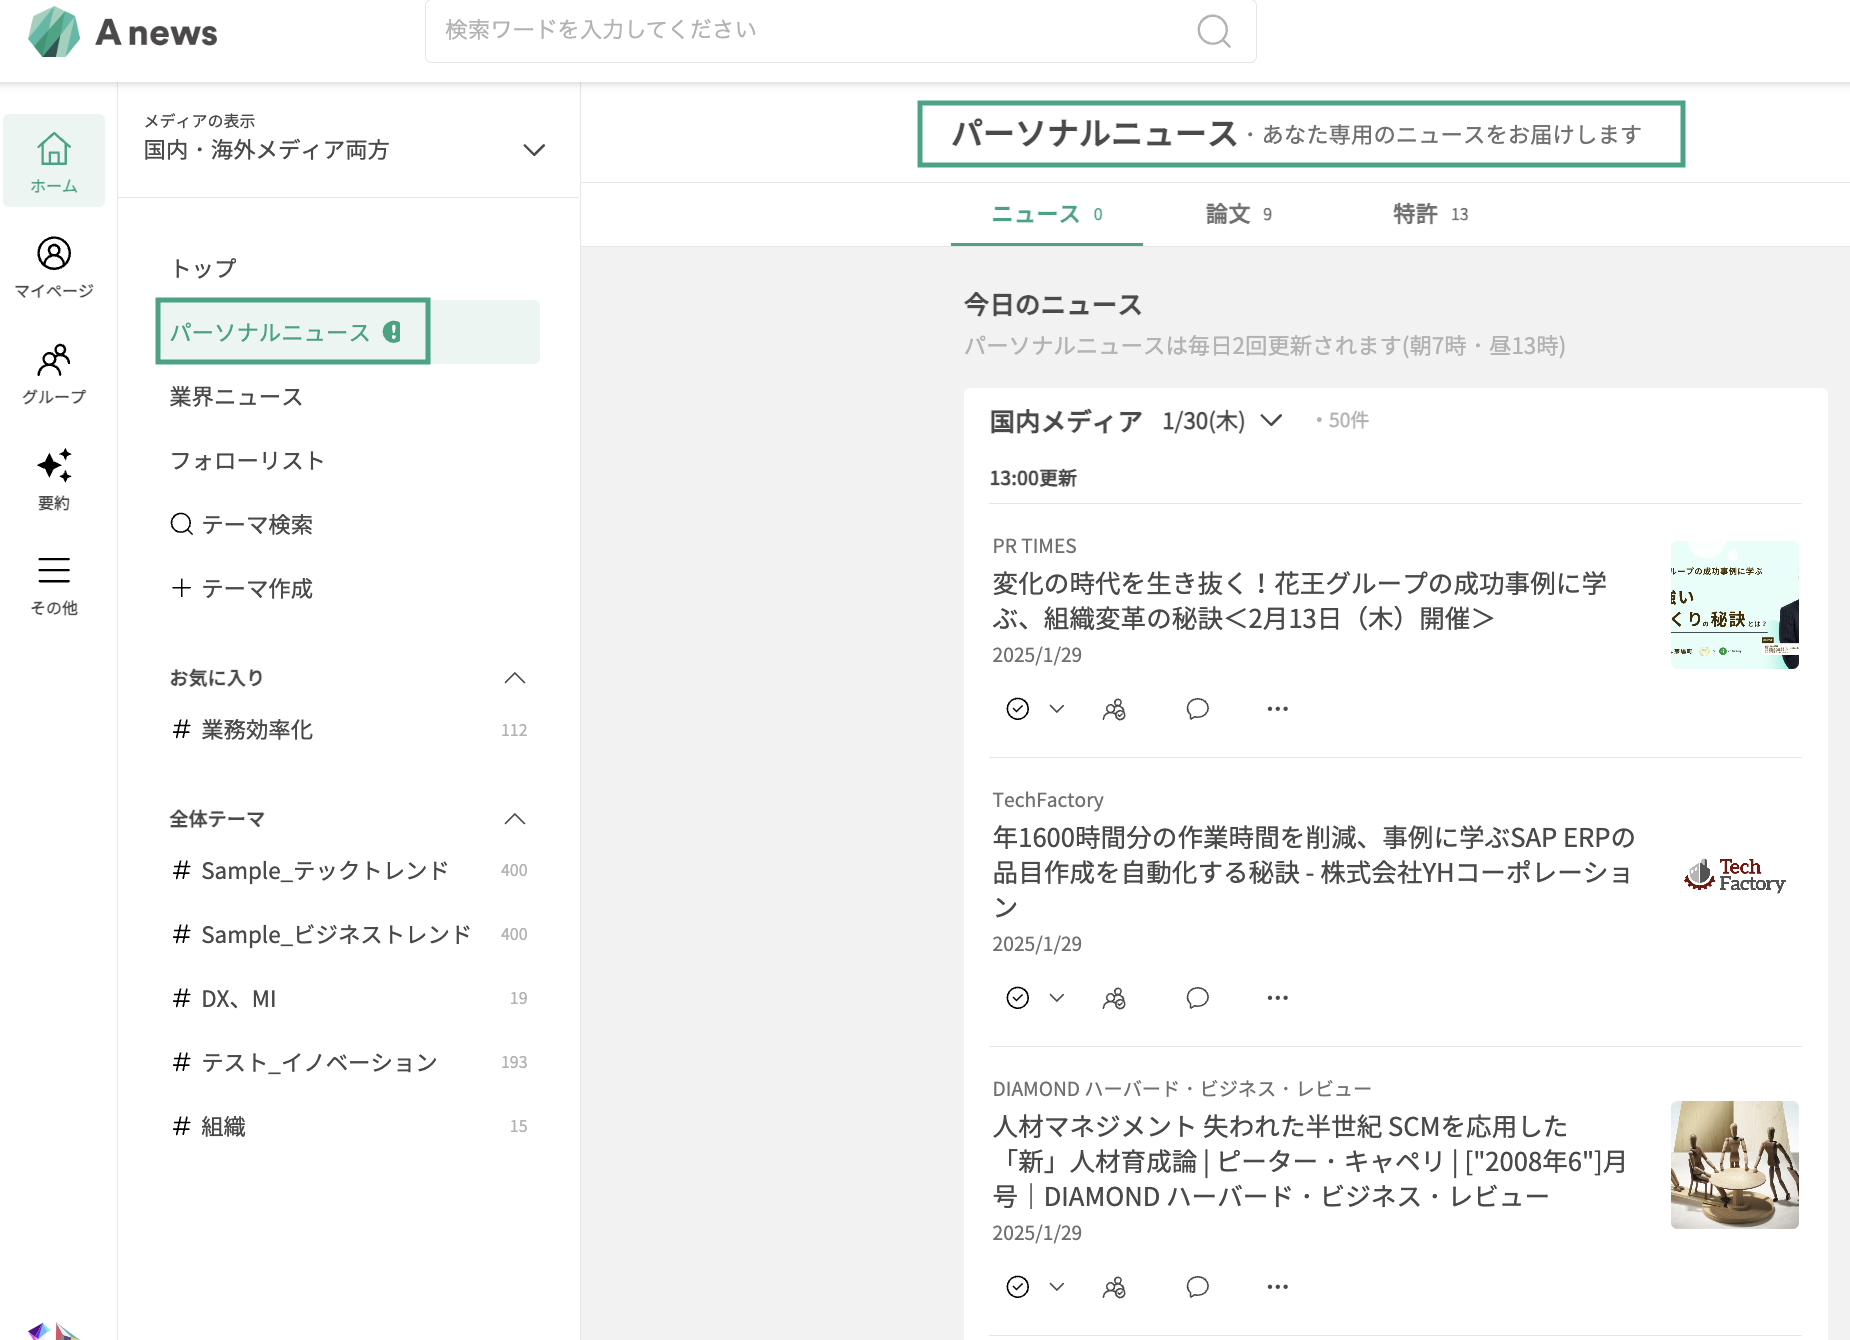The height and width of the screenshot is (1340, 1850).
Task: Open Industry News (業界ニュース) link
Action: pyautogui.click(x=236, y=397)
